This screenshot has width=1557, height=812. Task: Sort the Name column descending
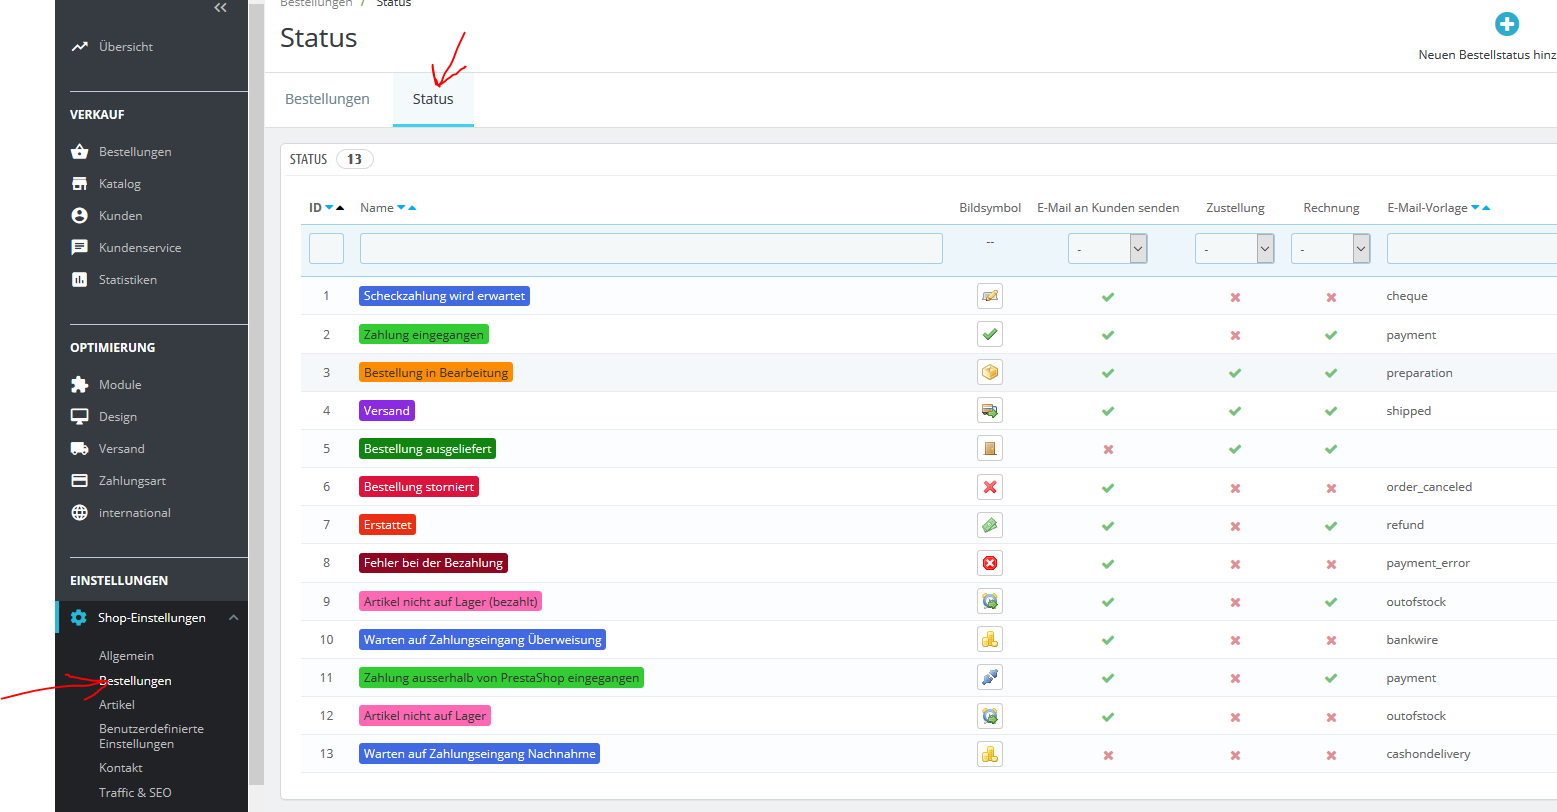401,208
